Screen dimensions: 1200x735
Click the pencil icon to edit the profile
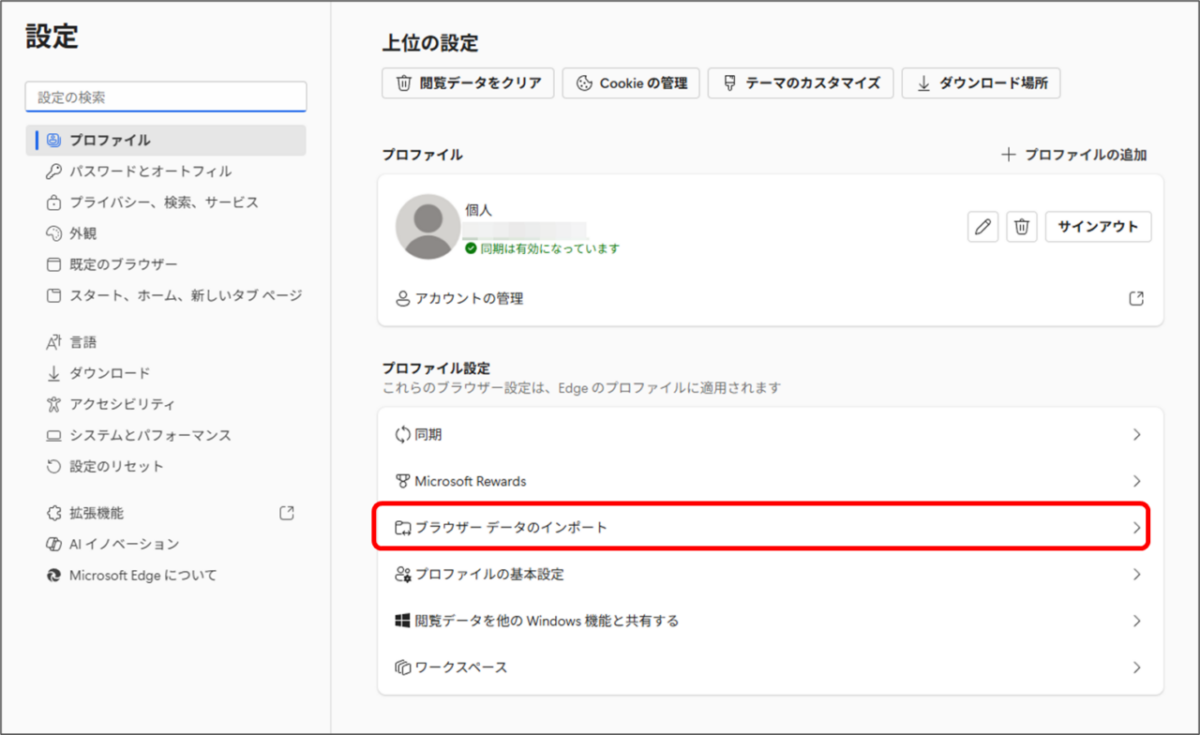tap(981, 227)
